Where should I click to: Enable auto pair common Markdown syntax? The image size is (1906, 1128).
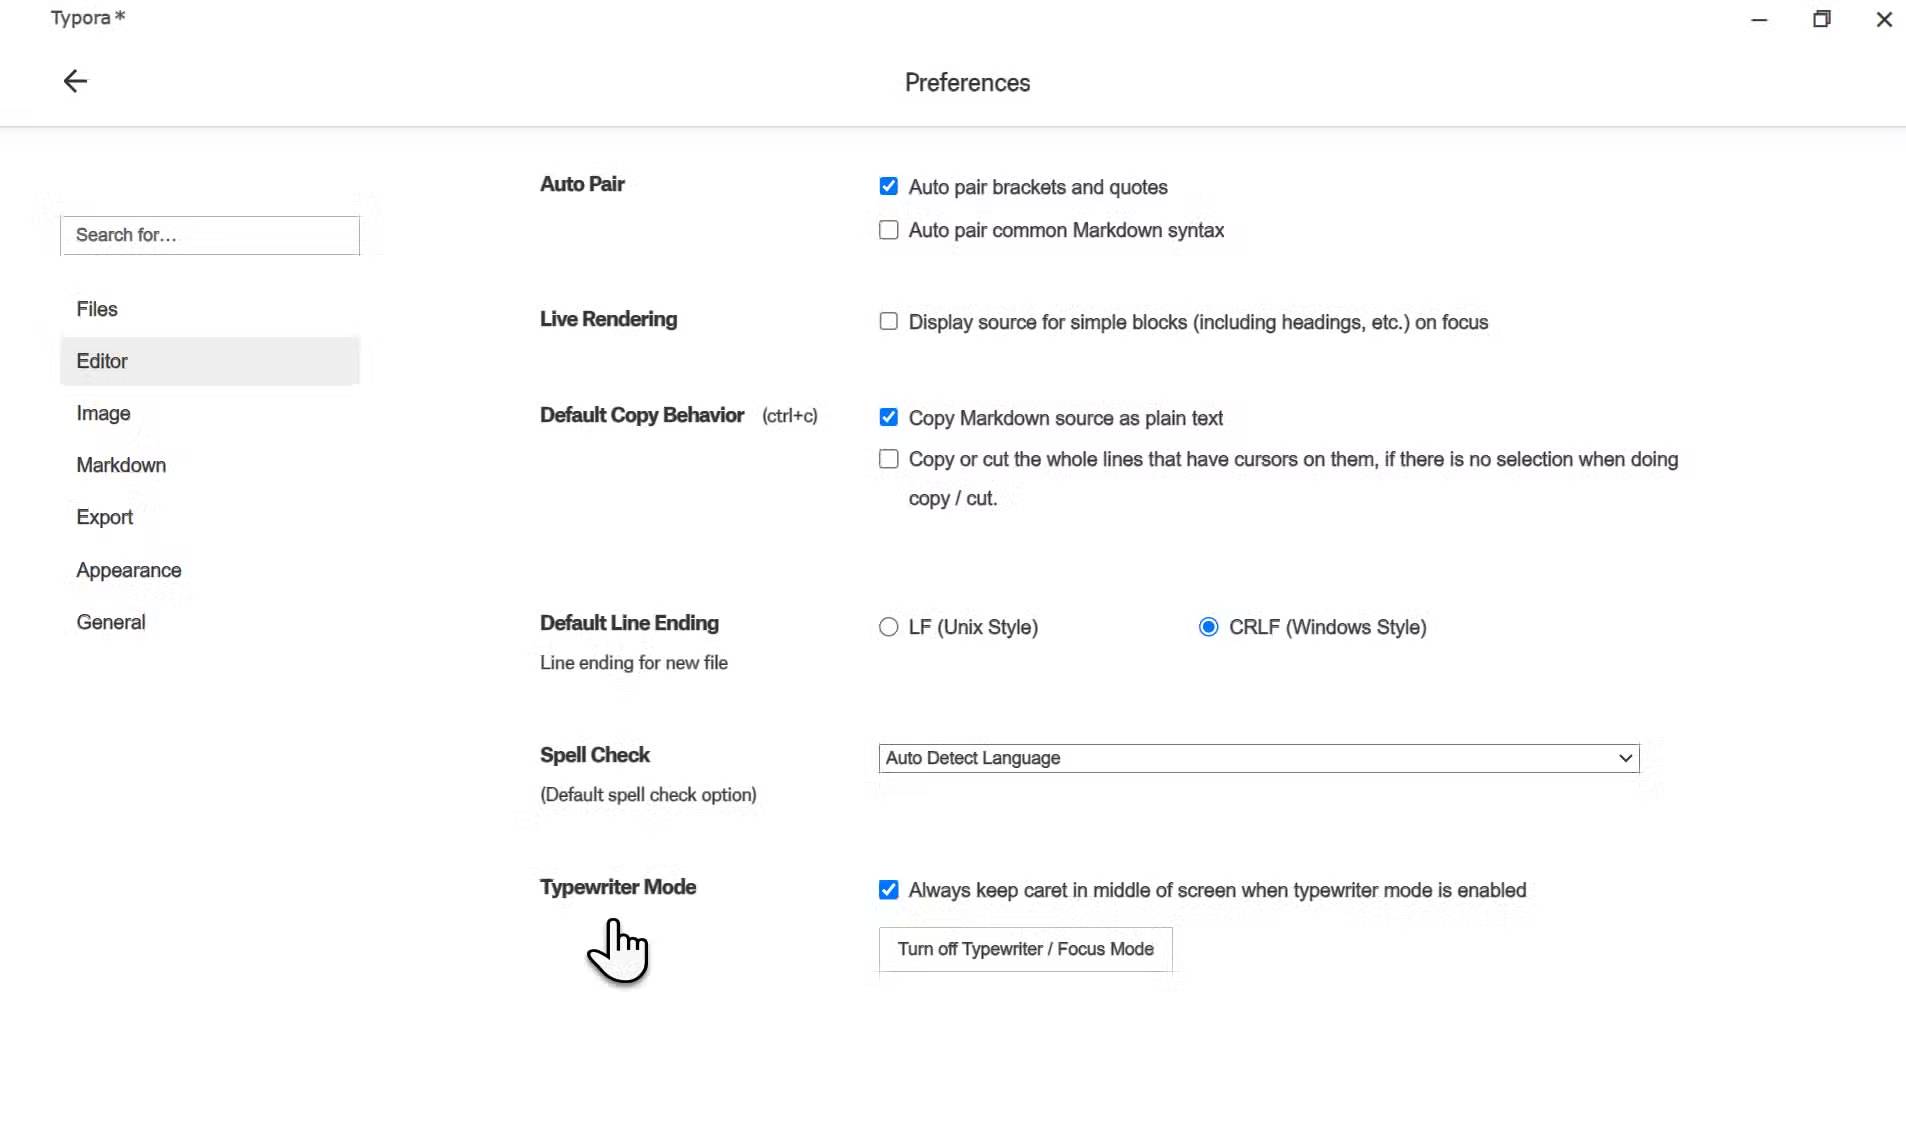[x=889, y=230]
